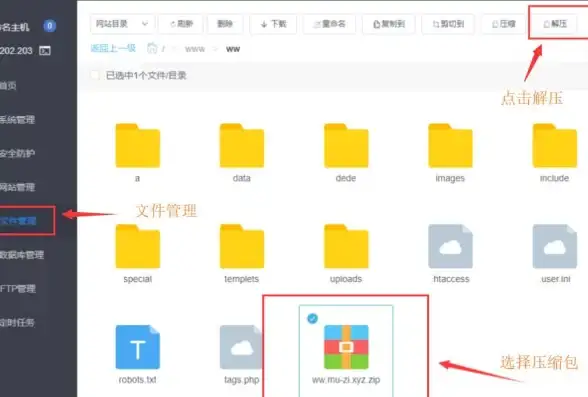Open the terminal icon next to the IP
The height and width of the screenshot is (397, 588).
[x=45, y=51]
